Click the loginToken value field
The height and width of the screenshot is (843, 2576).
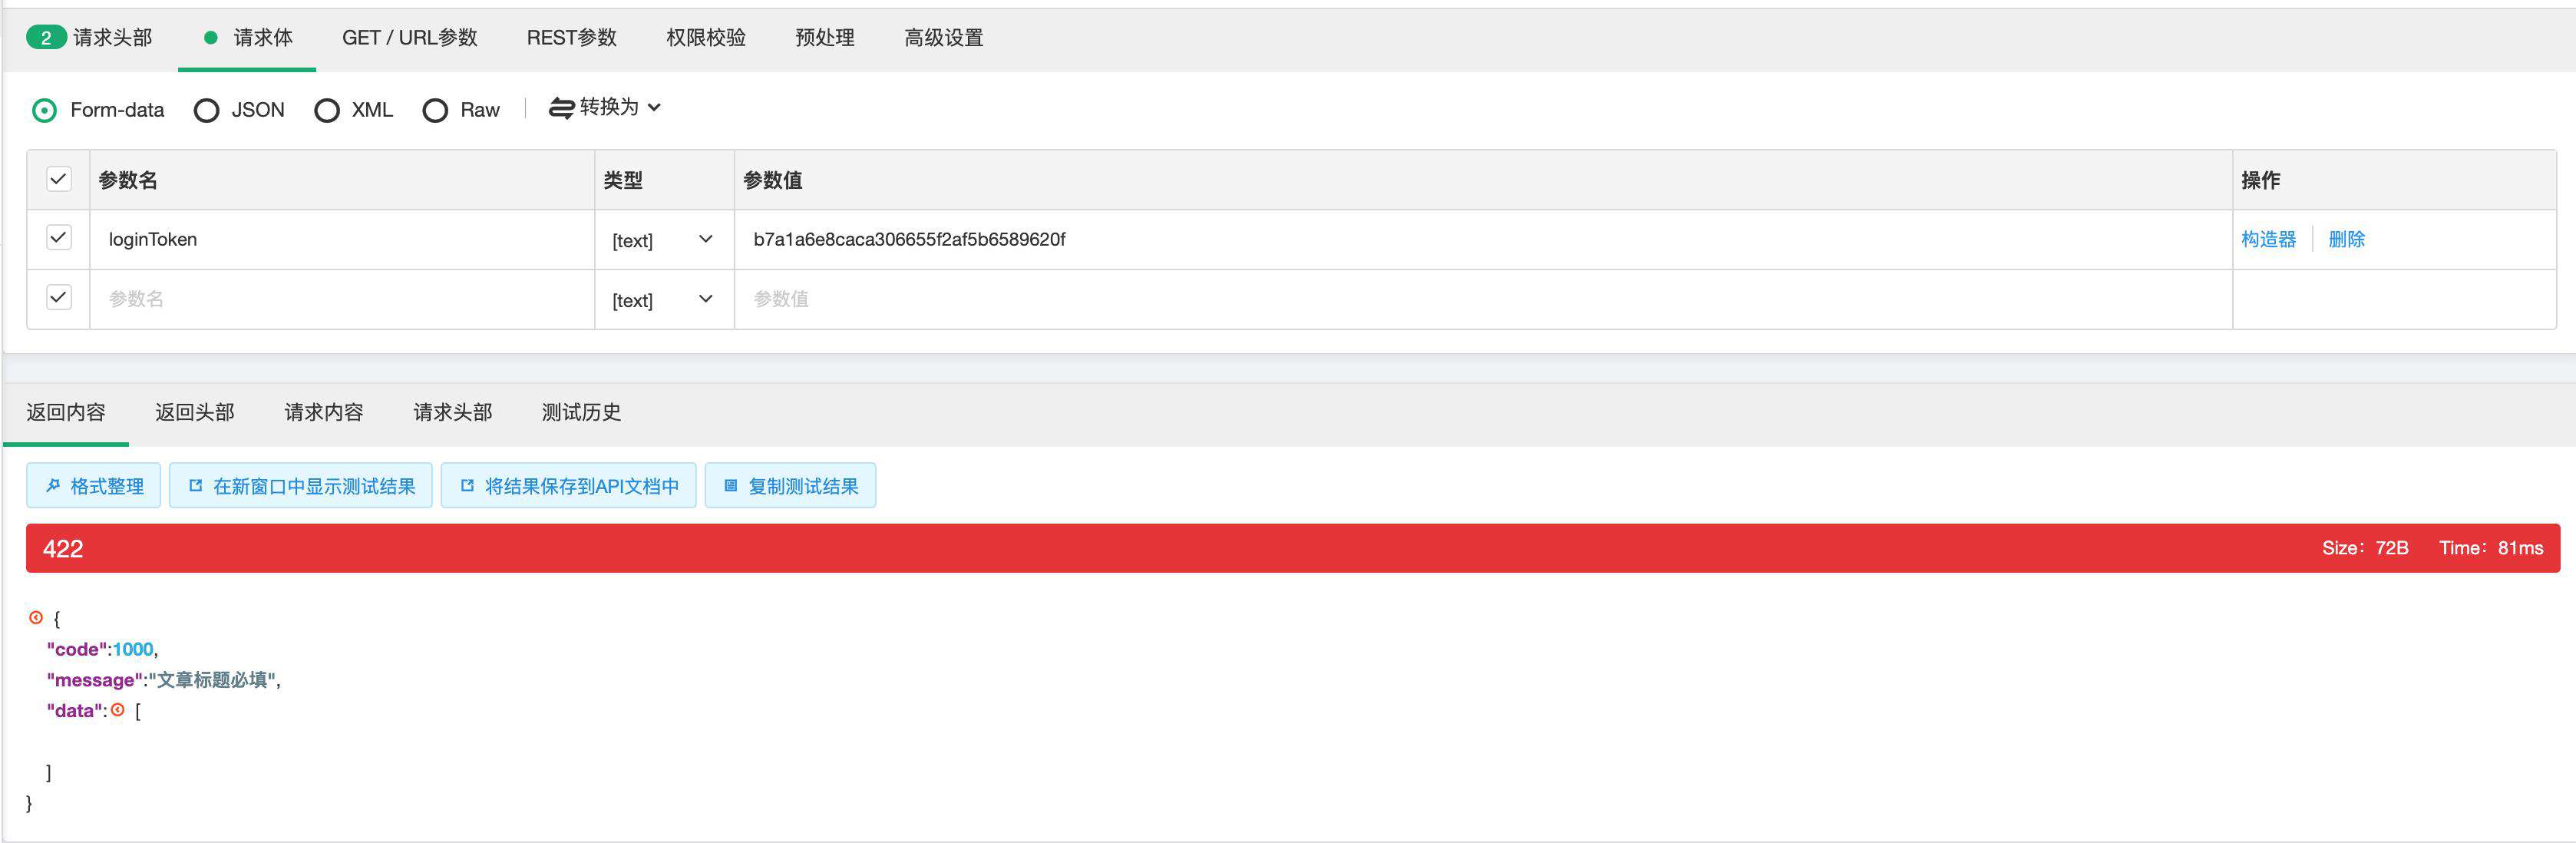pos(1483,239)
